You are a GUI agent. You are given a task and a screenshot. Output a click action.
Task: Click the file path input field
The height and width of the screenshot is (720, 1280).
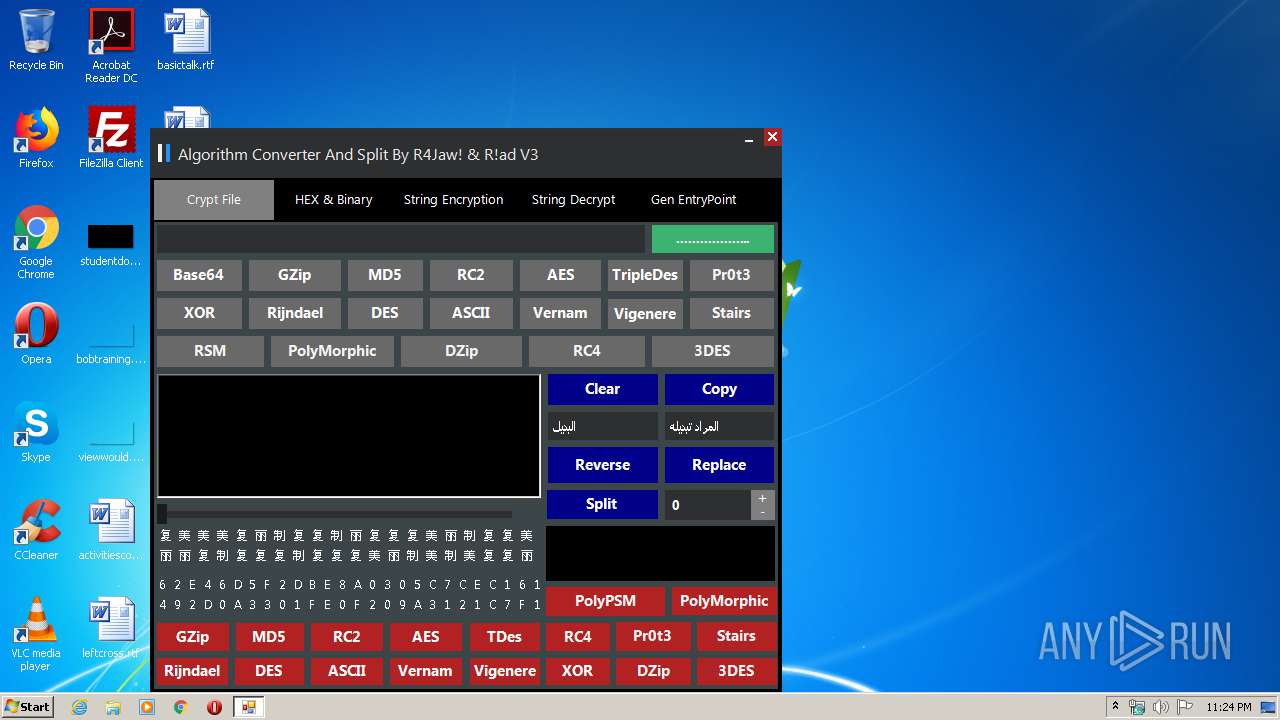tap(400, 239)
